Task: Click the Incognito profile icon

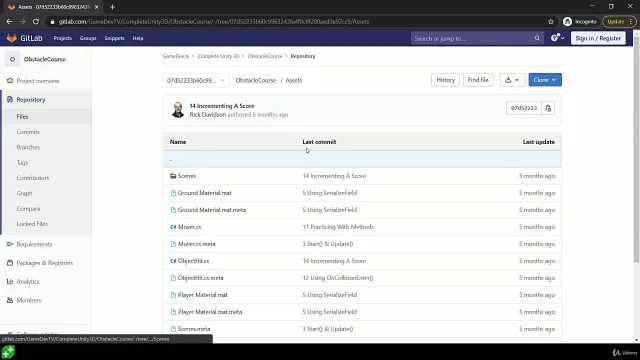Action: (x=567, y=22)
